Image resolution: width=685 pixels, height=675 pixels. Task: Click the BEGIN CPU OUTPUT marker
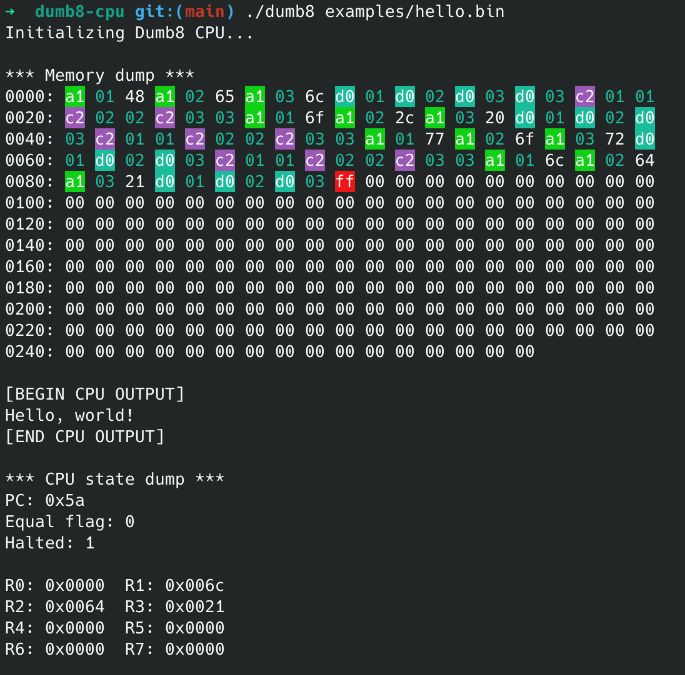(95, 394)
